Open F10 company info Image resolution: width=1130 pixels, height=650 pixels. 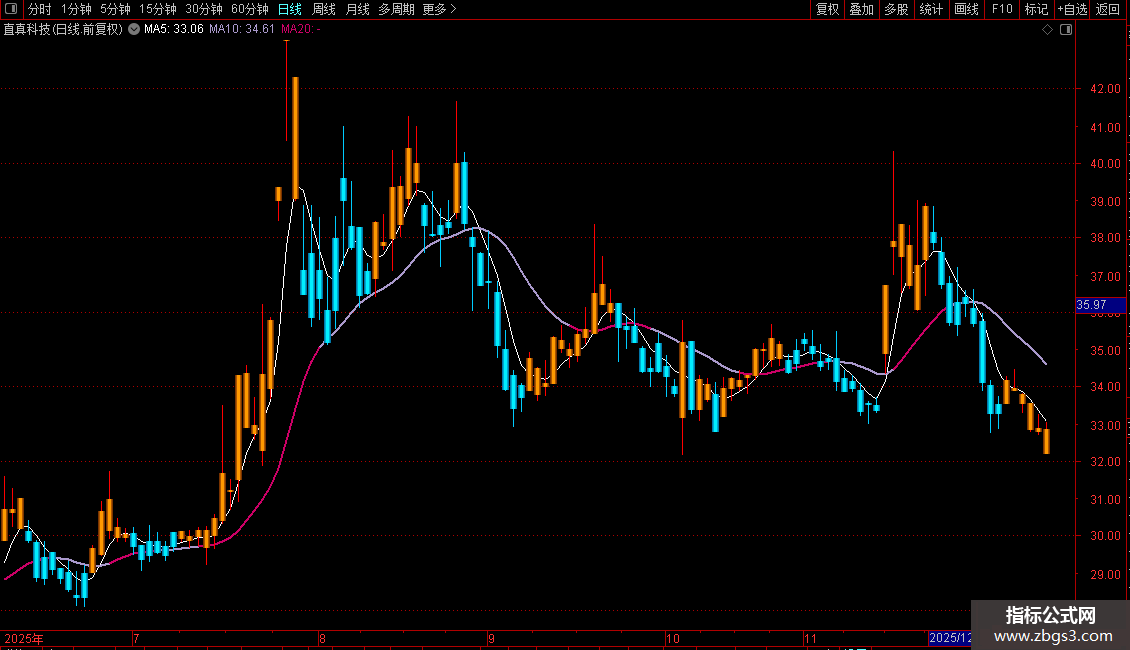click(1002, 9)
